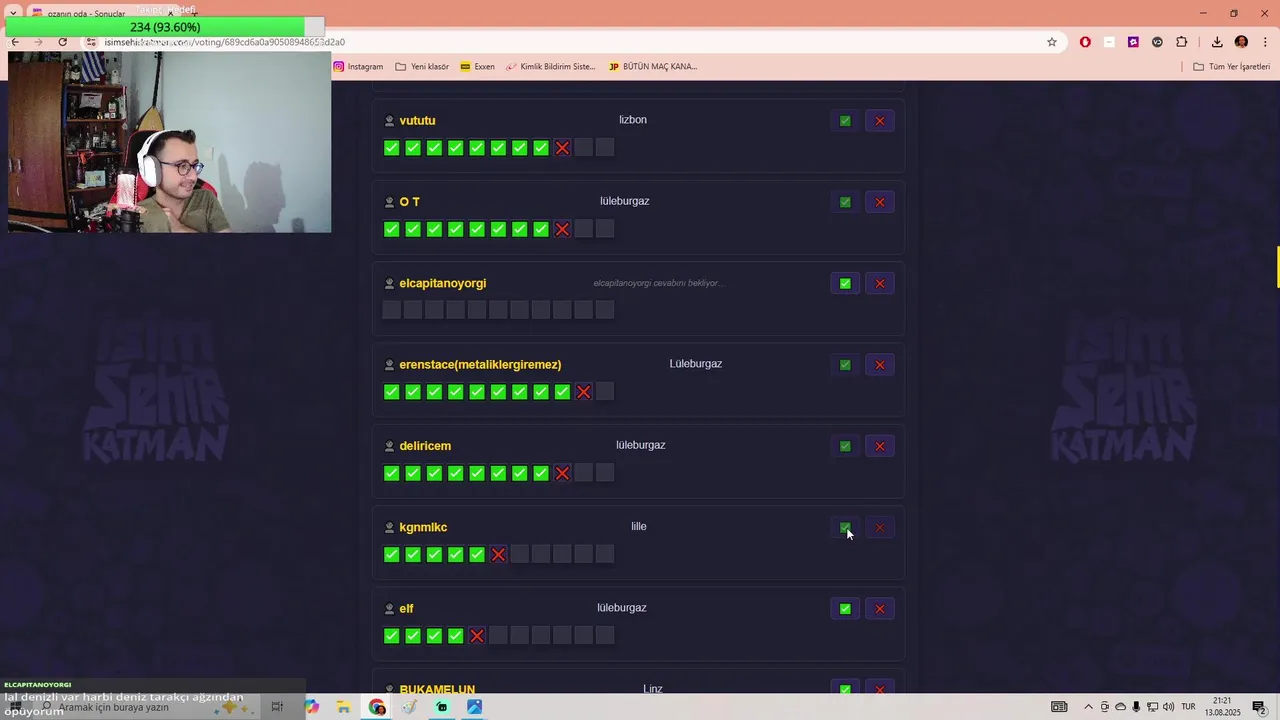Approve kgnmlkc's answer lille
The height and width of the screenshot is (720, 1280).
point(845,527)
